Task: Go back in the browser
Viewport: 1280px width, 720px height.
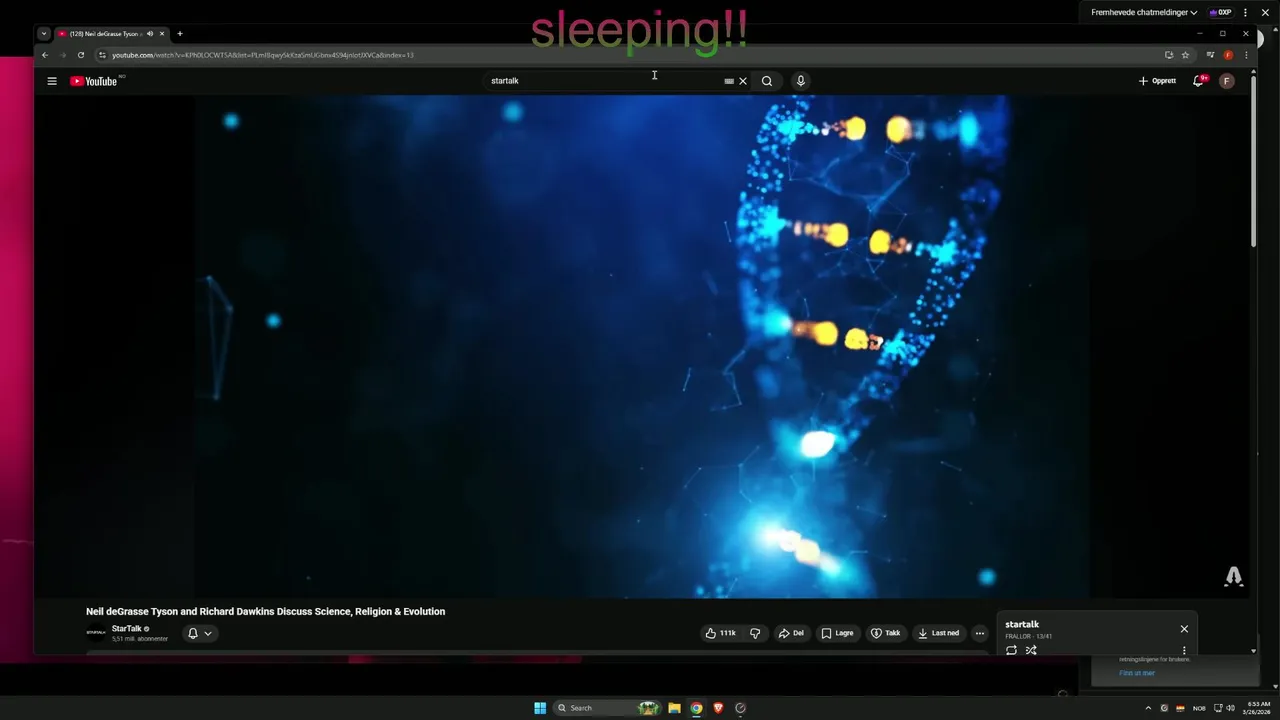Action: [x=45, y=55]
